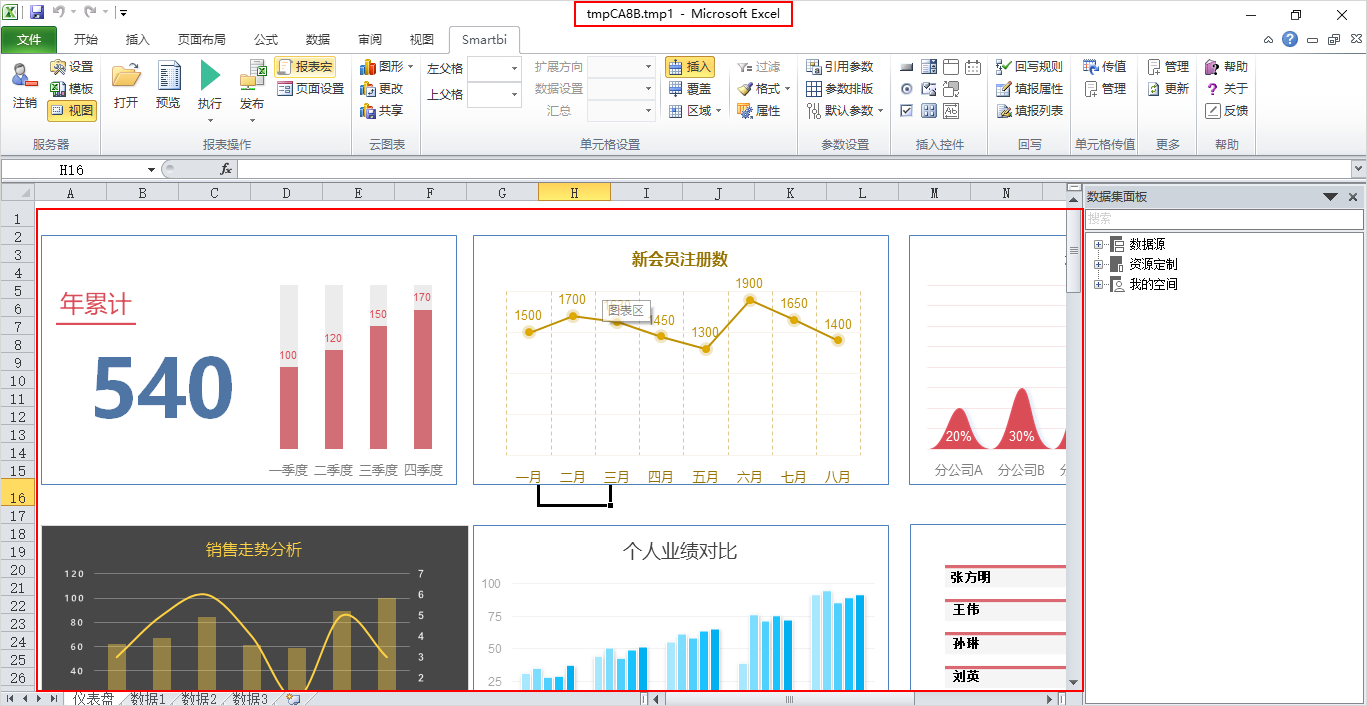Click 参数排版 parameter layout icon
Screen dimensions: 1367x706
814,88
